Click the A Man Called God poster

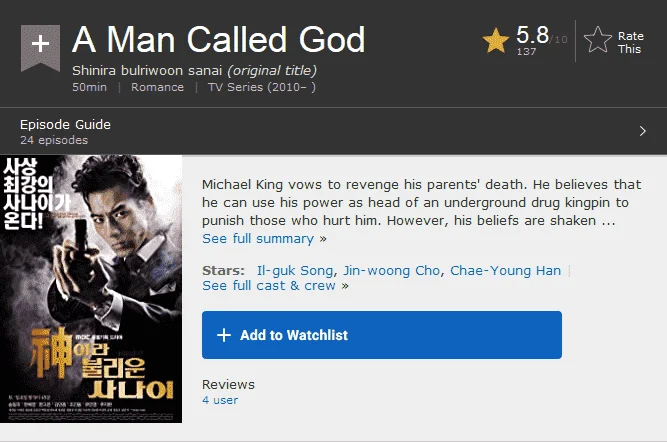click(91, 289)
